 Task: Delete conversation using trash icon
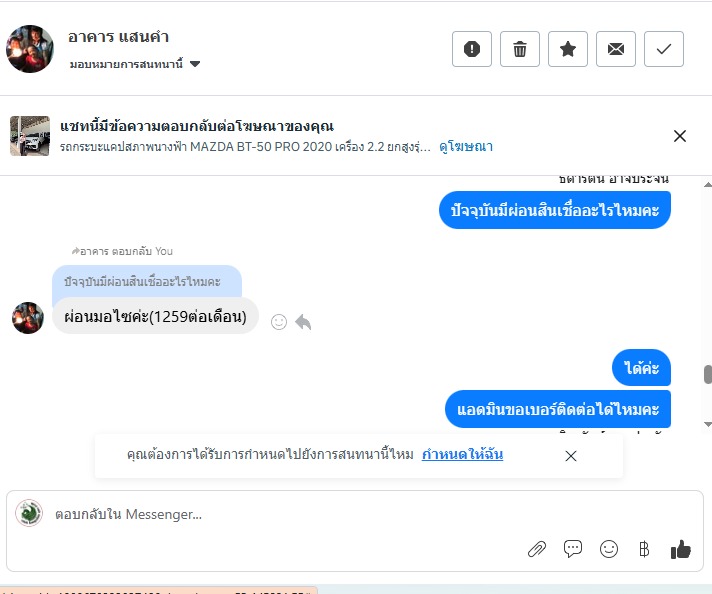[520, 49]
